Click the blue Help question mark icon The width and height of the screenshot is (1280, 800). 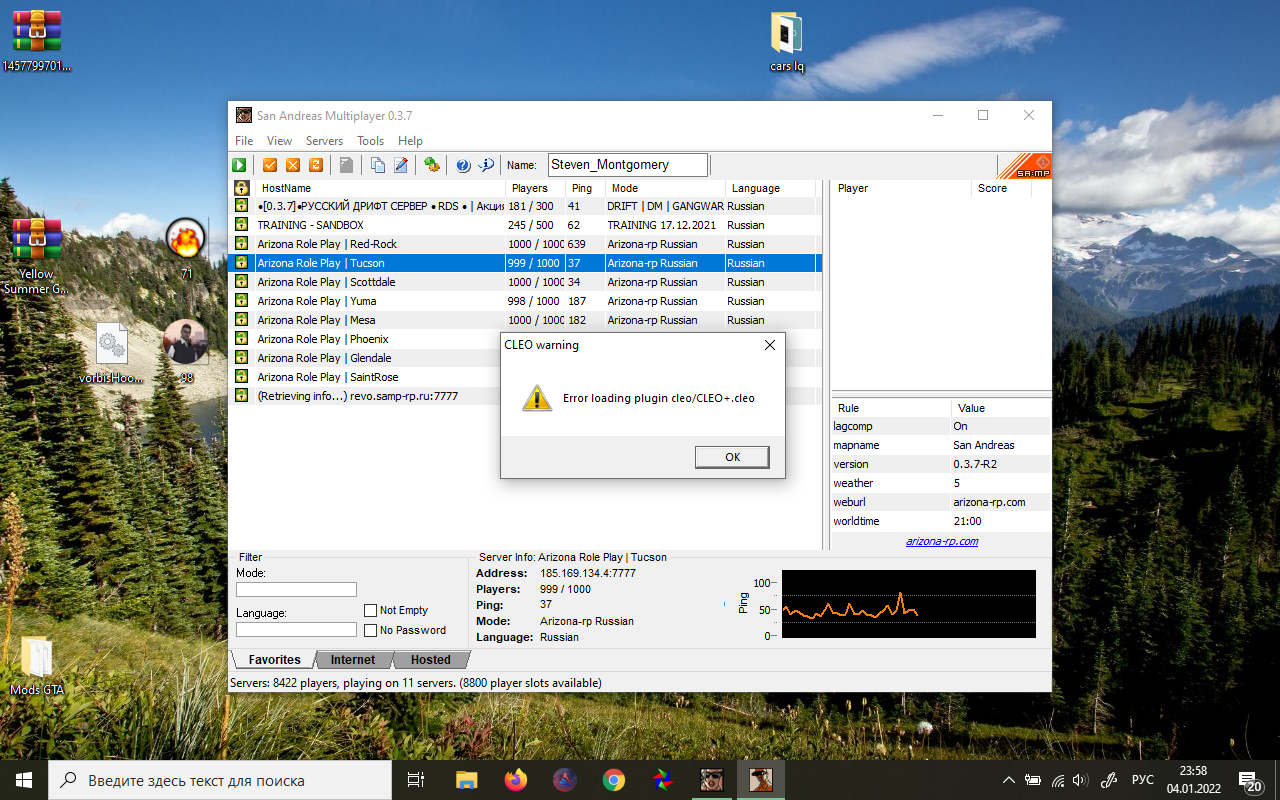pyautogui.click(x=463, y=165)
